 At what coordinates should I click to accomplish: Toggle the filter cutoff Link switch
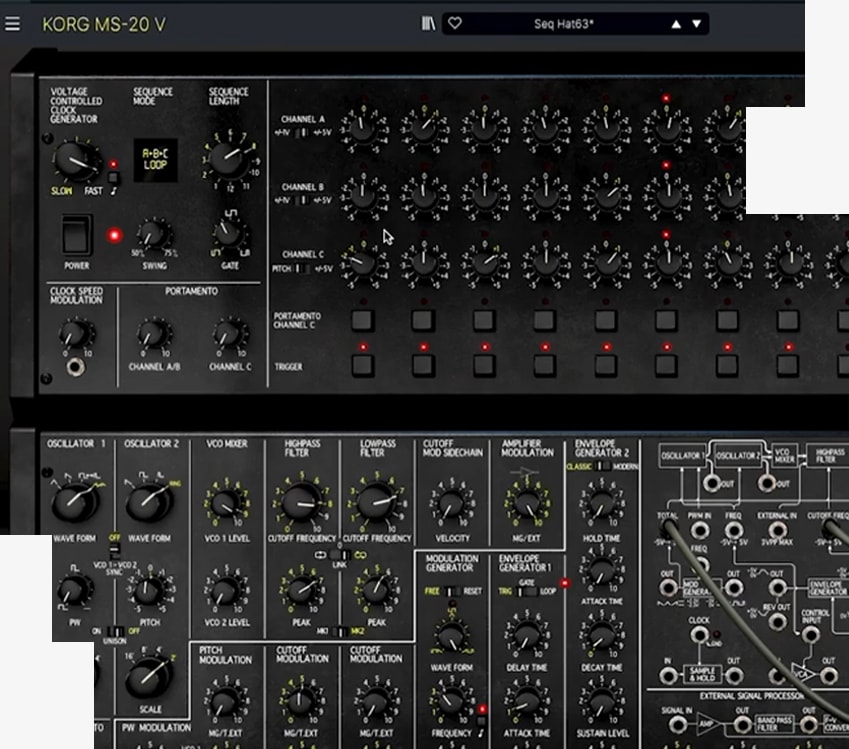pos(339,555)
